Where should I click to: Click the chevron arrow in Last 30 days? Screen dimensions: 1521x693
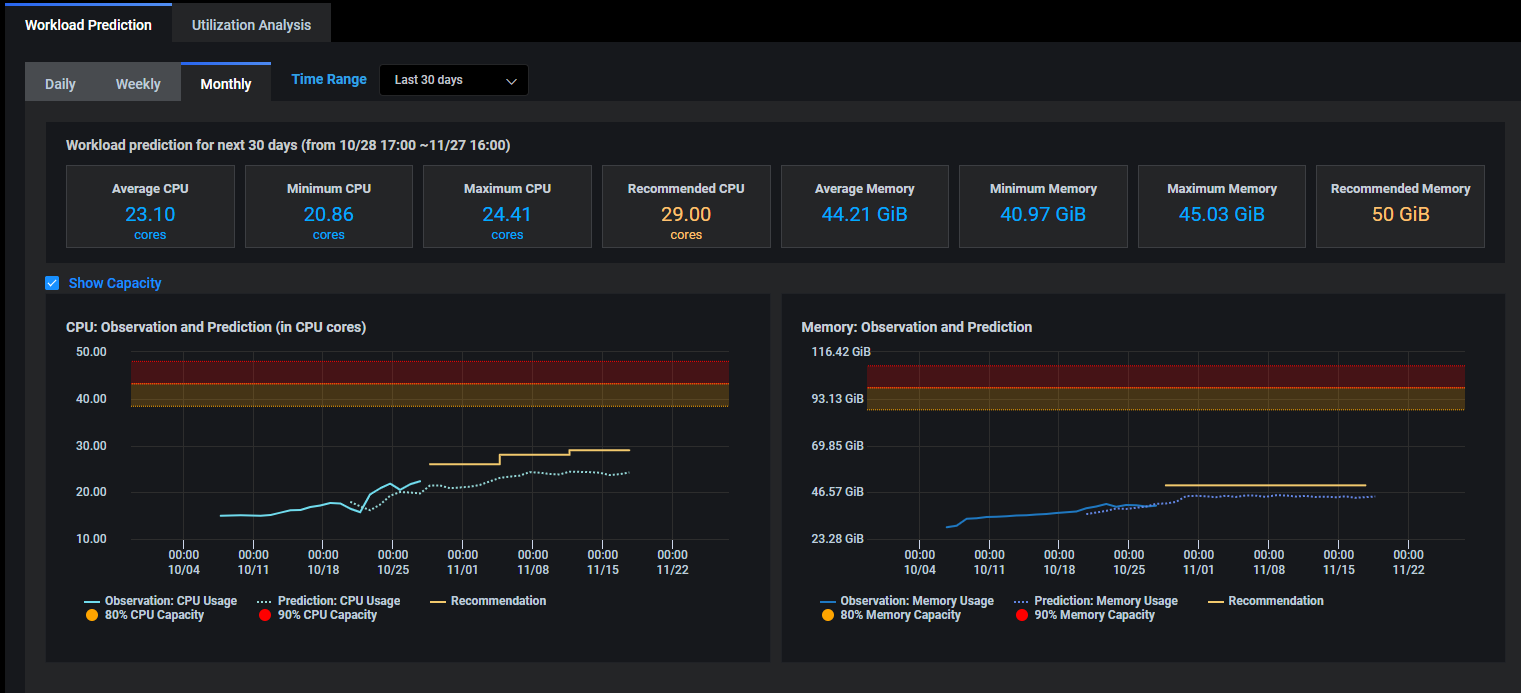pyautogui.click(x=511, y=81)
